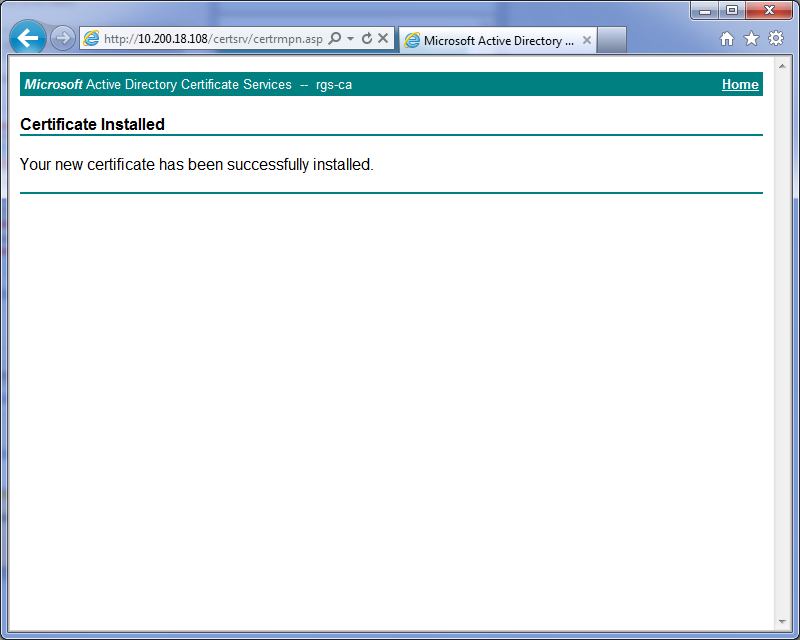Open the address bar autocomplete dropdown arrow

[x=351, y=38]
